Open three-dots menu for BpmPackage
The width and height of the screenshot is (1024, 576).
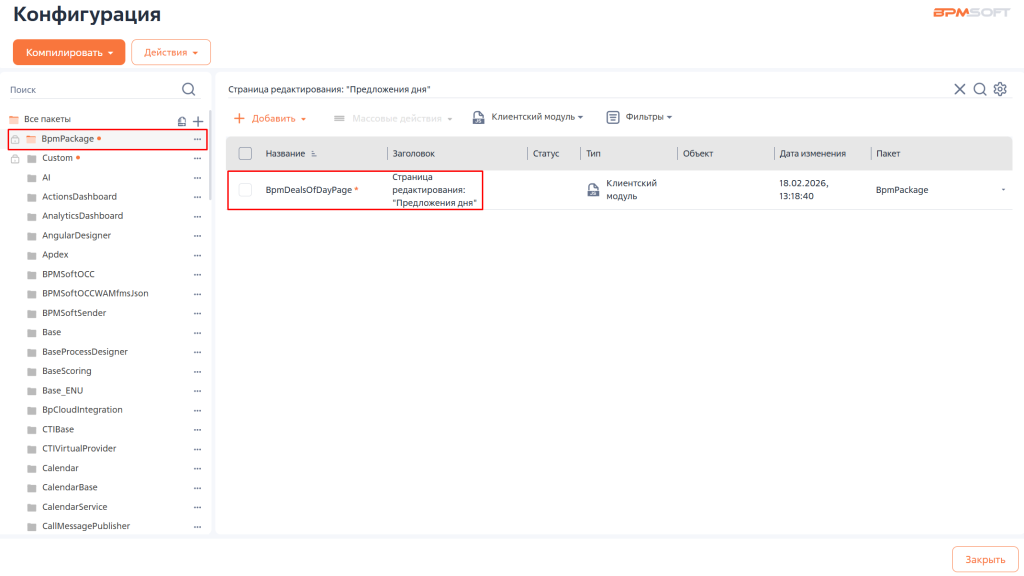pyautogui.click(x=198, y=139)
